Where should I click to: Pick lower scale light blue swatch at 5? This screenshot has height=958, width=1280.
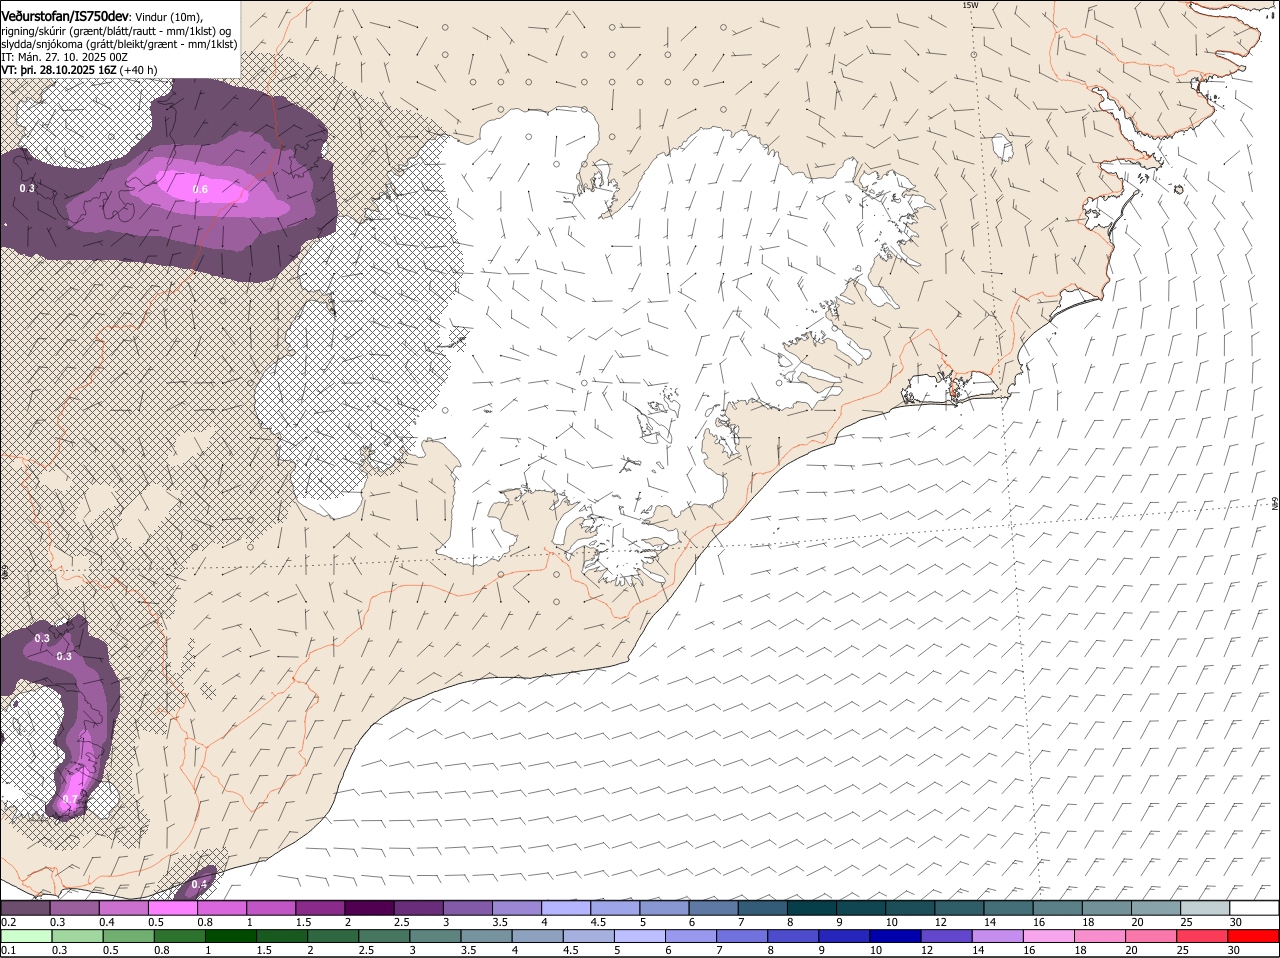(640, 937)
